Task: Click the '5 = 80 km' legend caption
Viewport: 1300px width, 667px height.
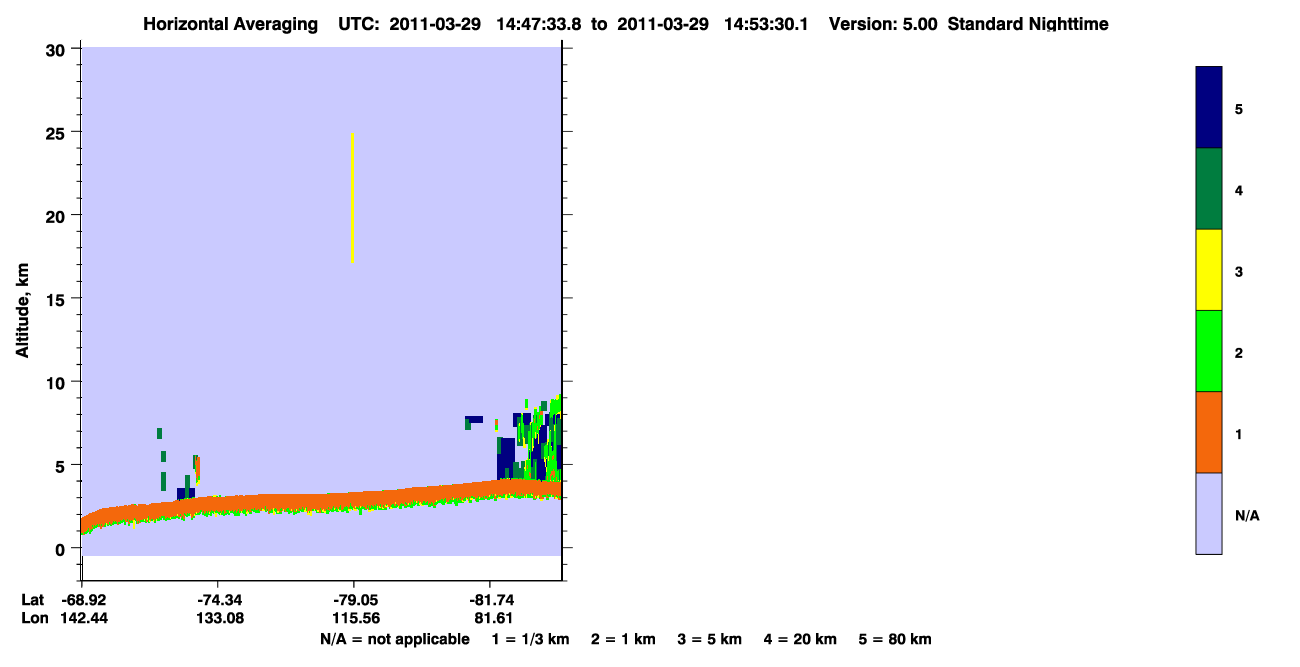Action: click(x=895, y=639)
